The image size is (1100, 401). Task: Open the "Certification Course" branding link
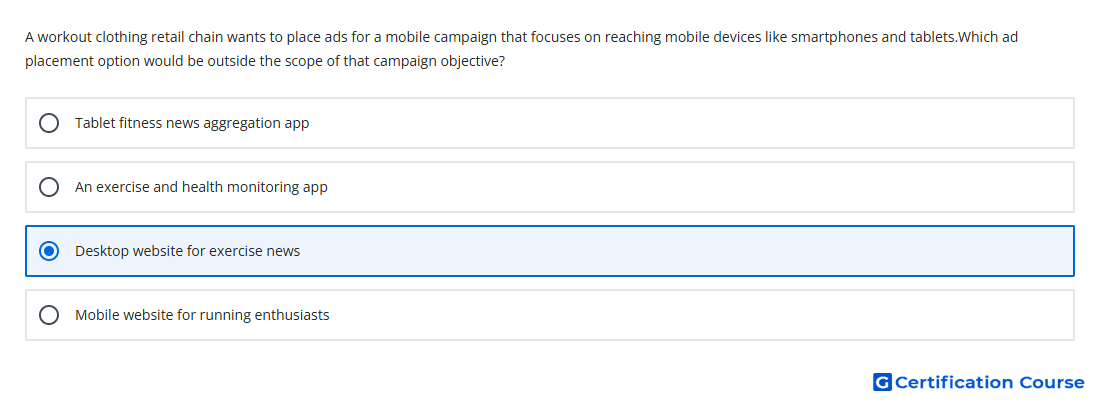point(979,382)
